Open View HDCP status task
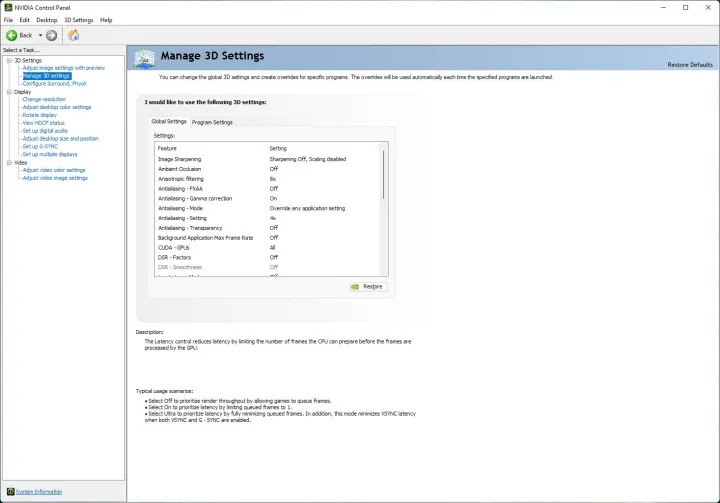720x503 pixels. point(44,123)
